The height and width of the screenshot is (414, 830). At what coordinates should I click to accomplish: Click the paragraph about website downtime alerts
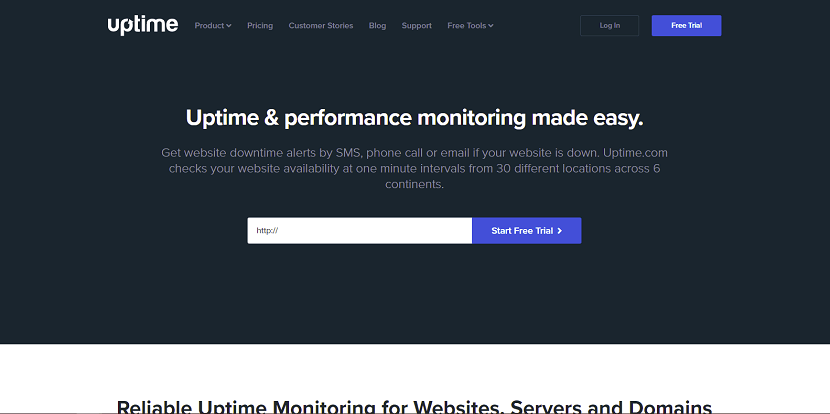pos(414,168)
